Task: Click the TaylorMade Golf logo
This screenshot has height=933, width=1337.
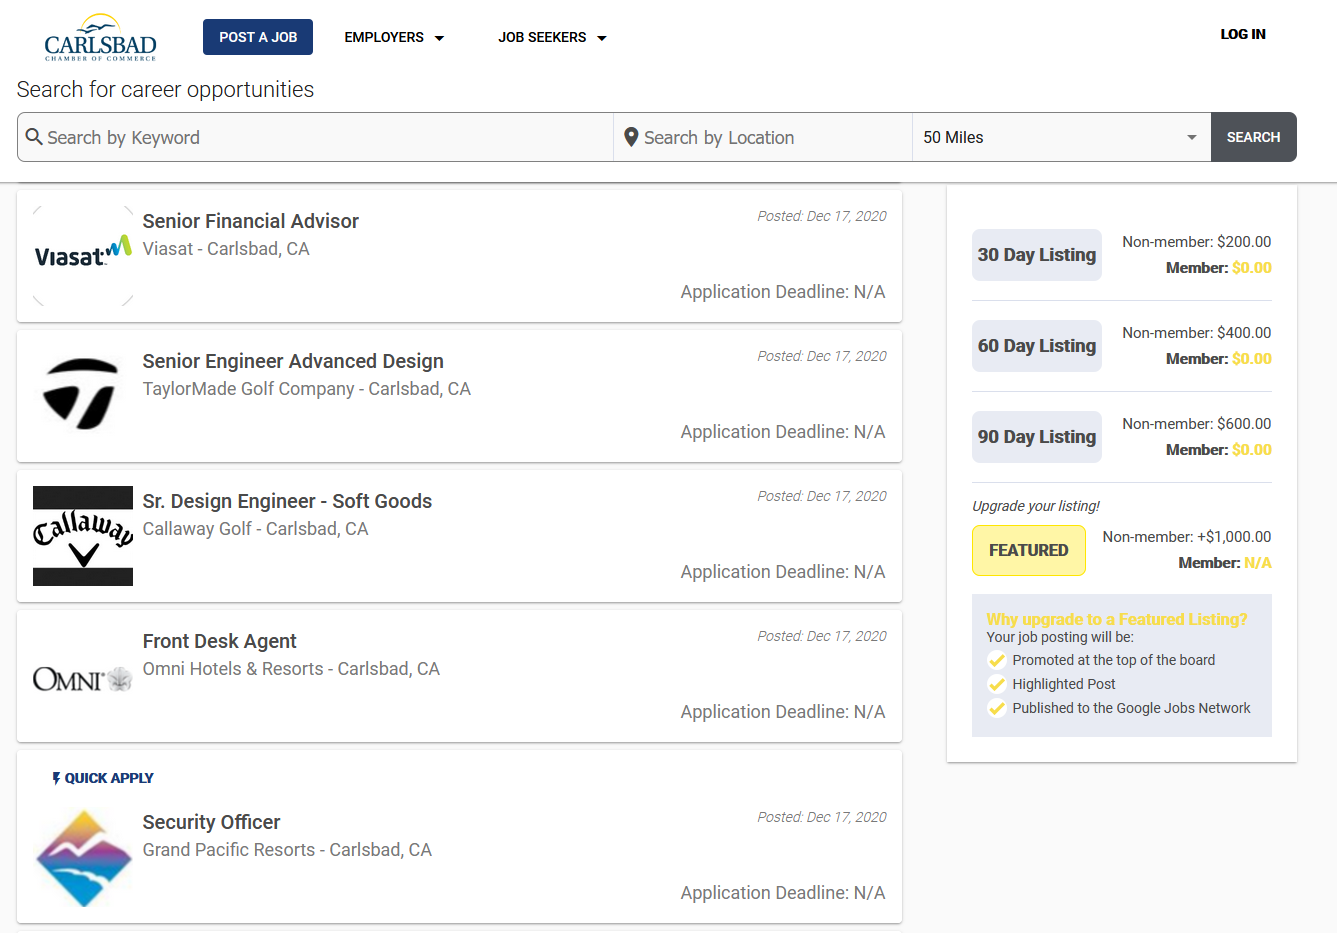Action: click(83, 396)
